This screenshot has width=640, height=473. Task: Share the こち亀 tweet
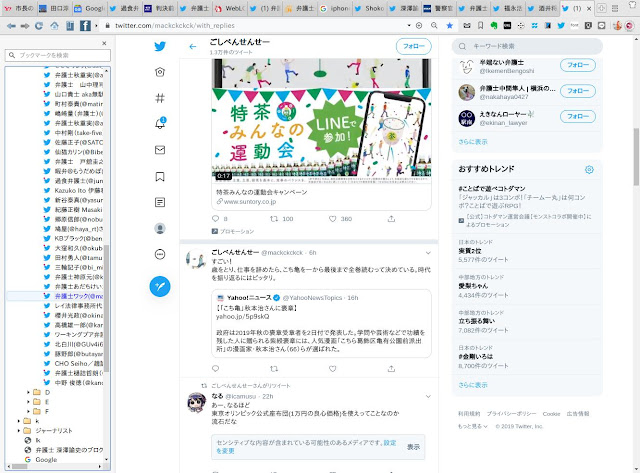pos(391,369)
